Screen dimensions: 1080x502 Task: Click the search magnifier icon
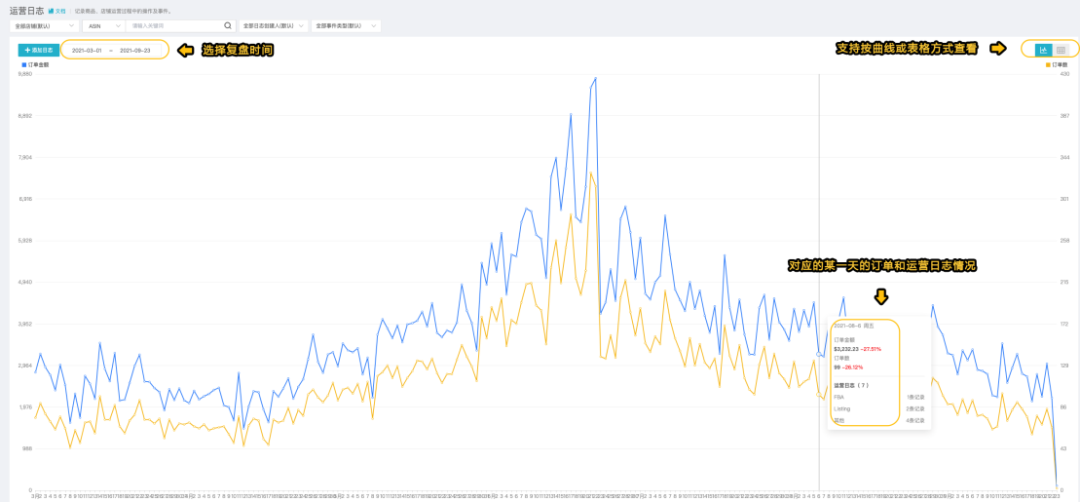click(x=227, y=26)
